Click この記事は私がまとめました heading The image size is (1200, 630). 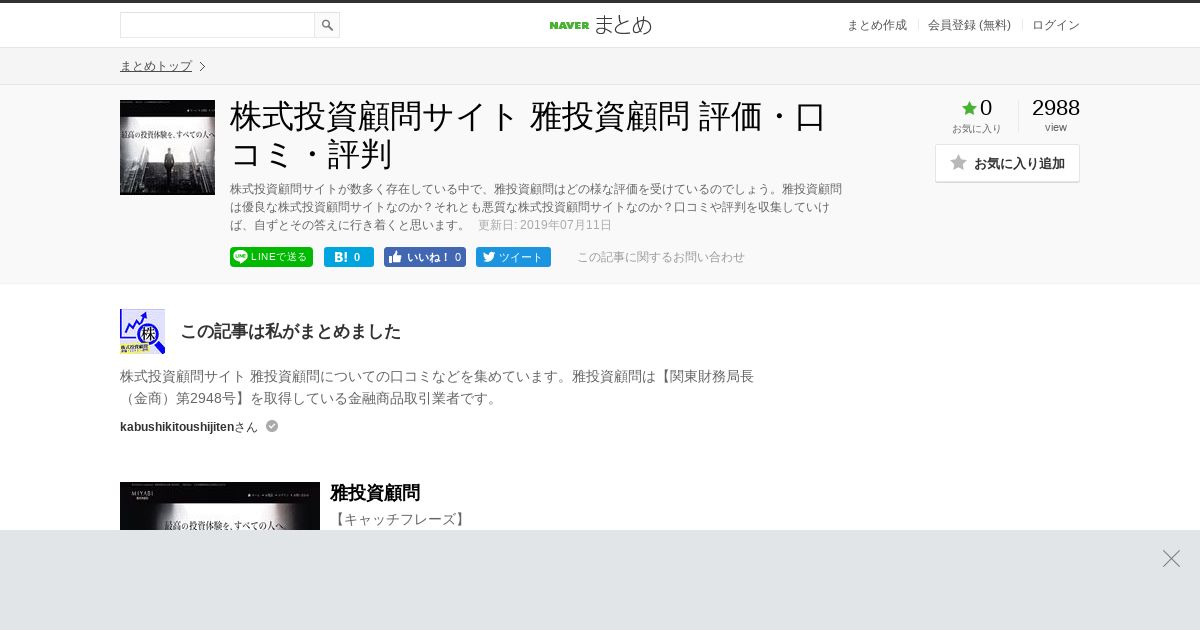[290, 331]
